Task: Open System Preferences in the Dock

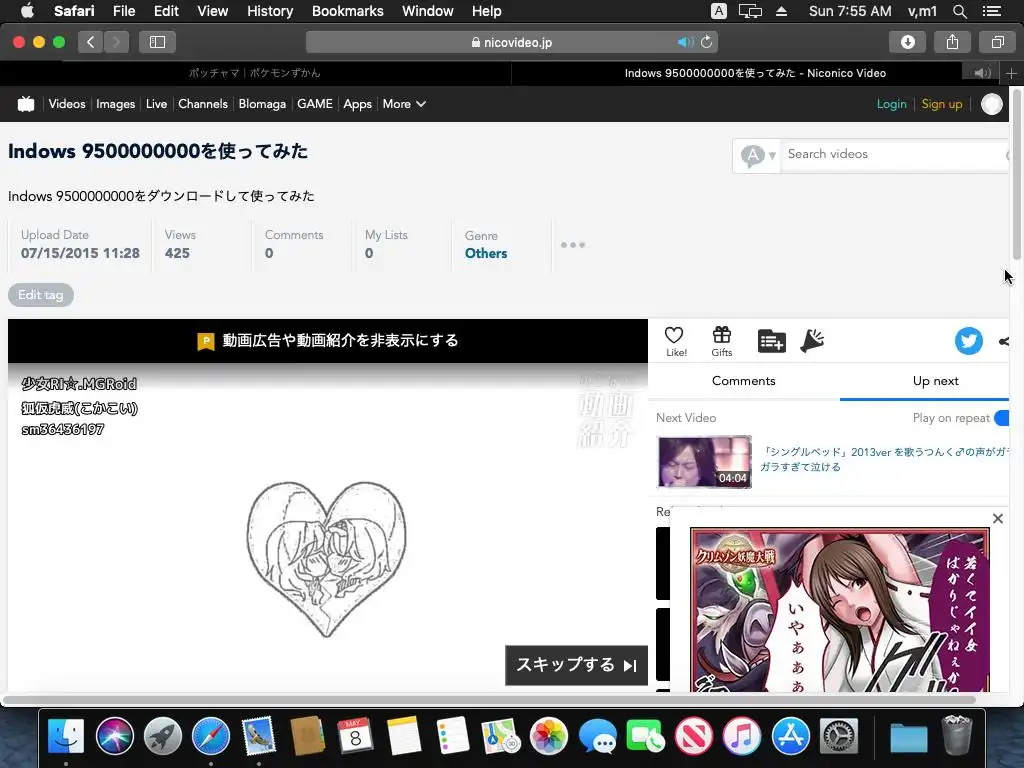Action: [x=839, y=736]
